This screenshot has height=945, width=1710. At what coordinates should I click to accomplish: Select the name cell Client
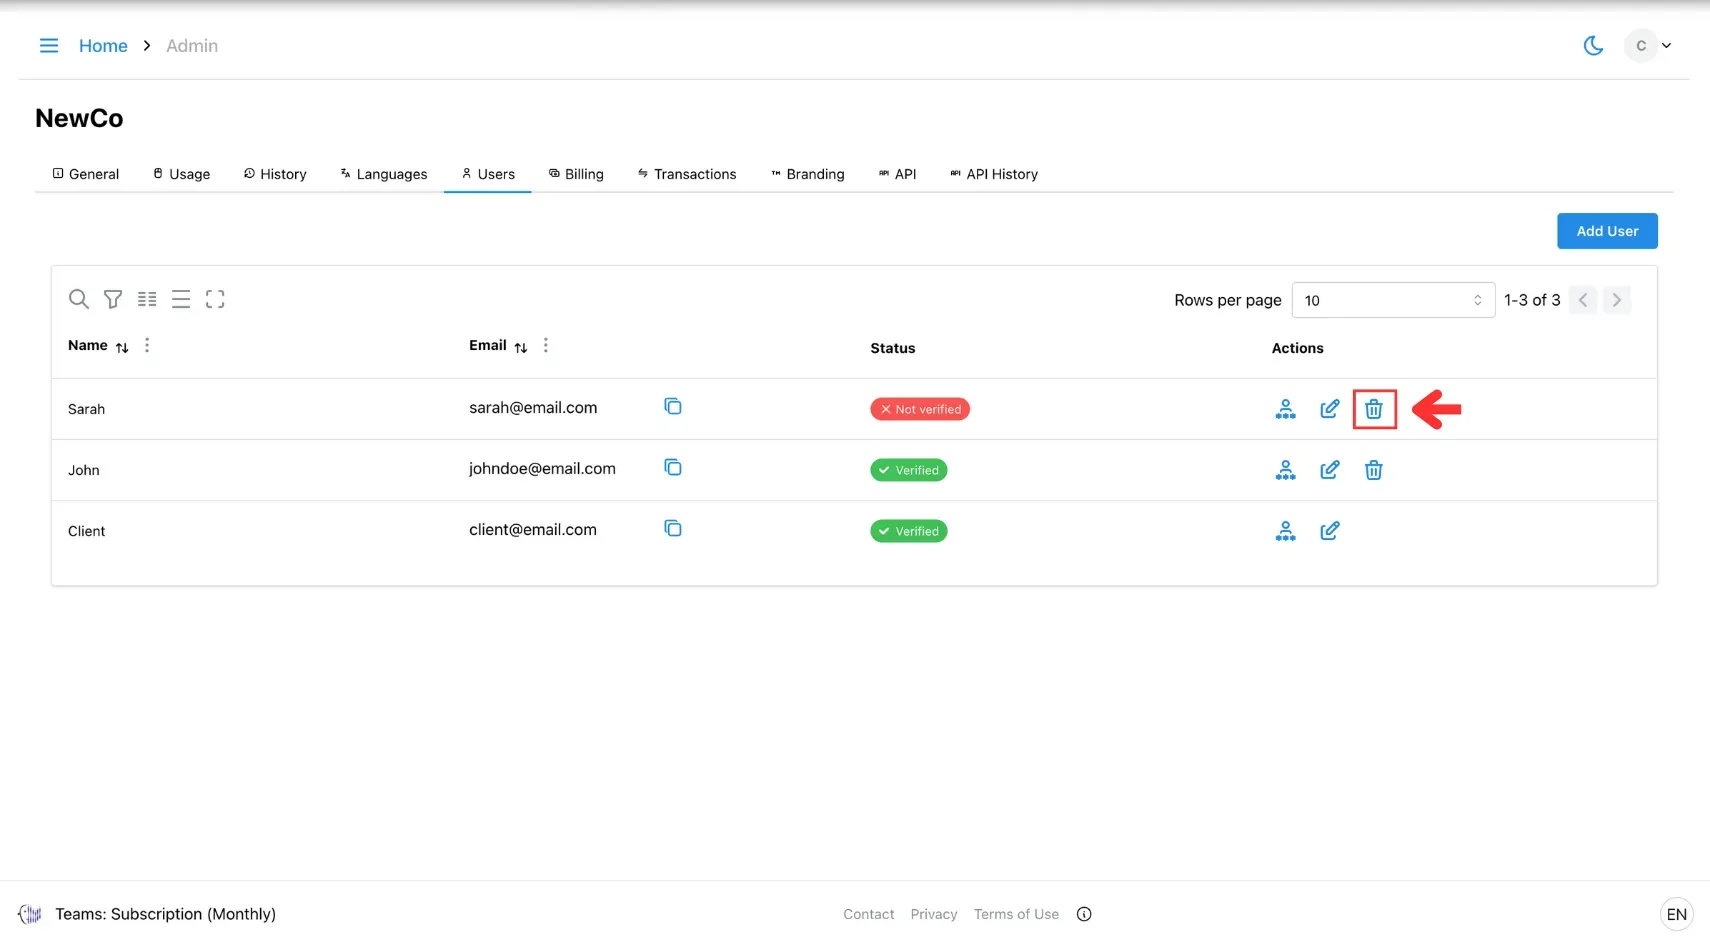86,531
